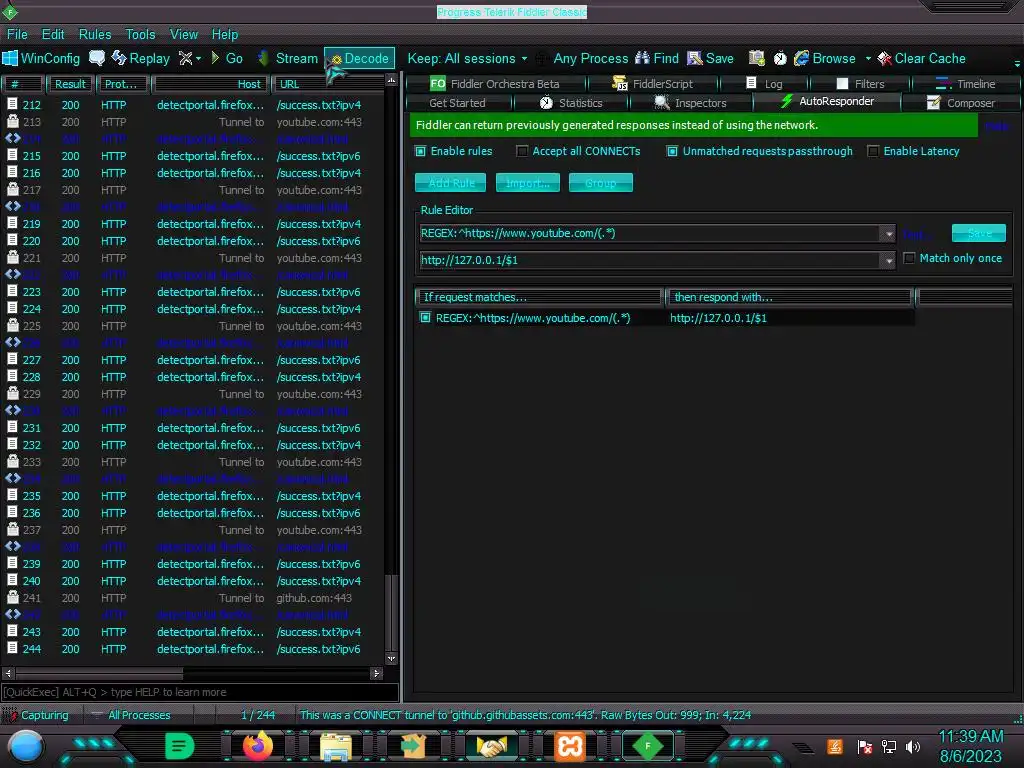Open the XAMPP taskbar icon
The image size is (1024, 768).
coord(569,746)
